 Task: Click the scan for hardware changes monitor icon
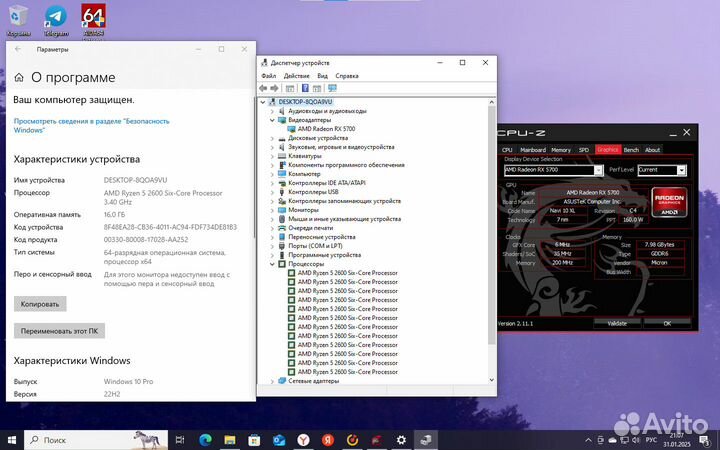(332, 88)
